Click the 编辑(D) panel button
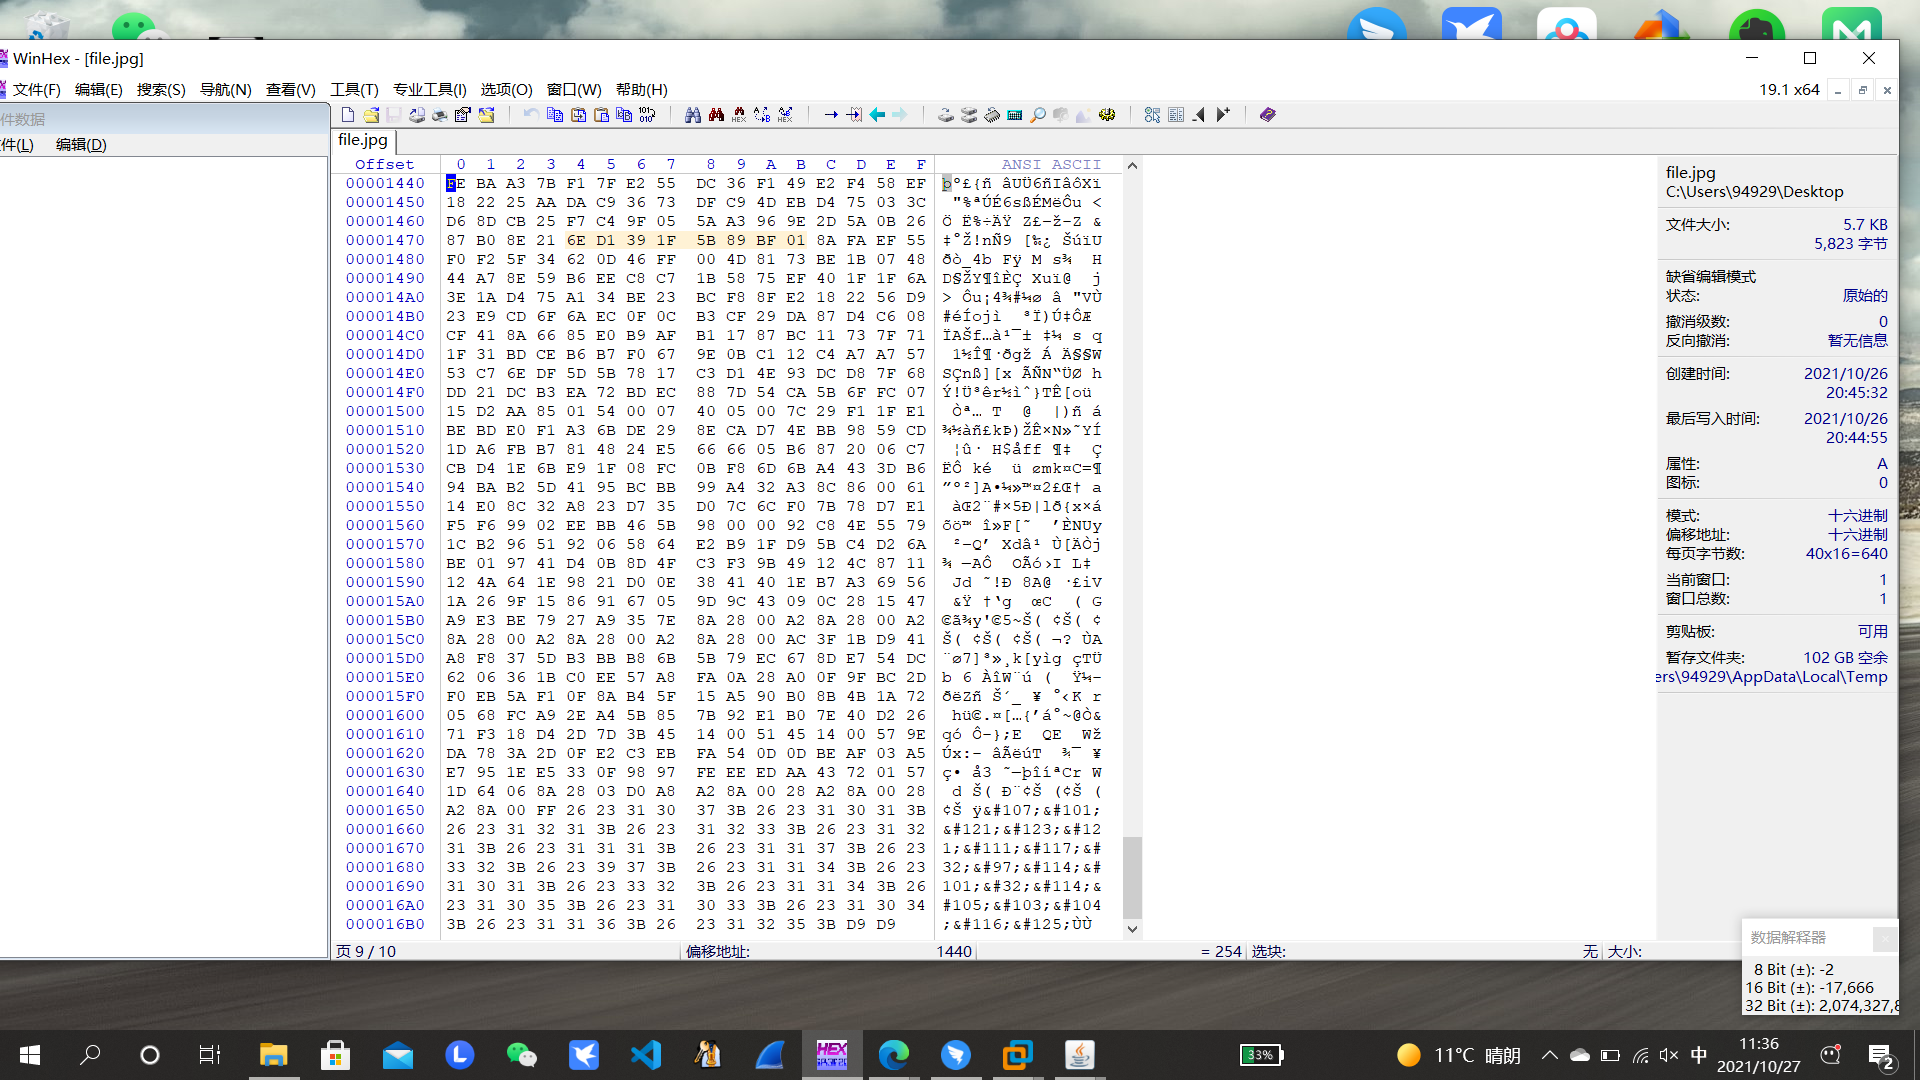This screenshot has height=1080, width=1920. tap(81, 144)
